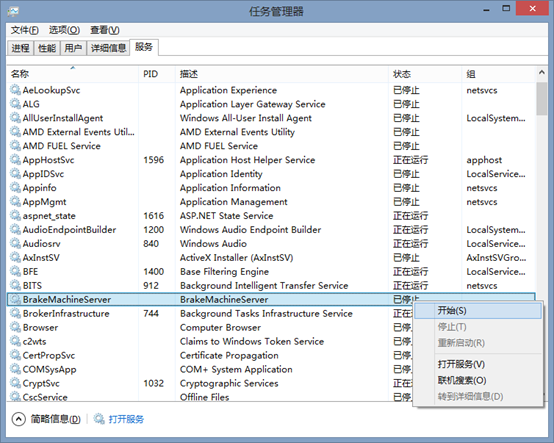The image size is (554, 443).
Task: Click the gear icon beside AppMgmt
Action: (15, 201)
